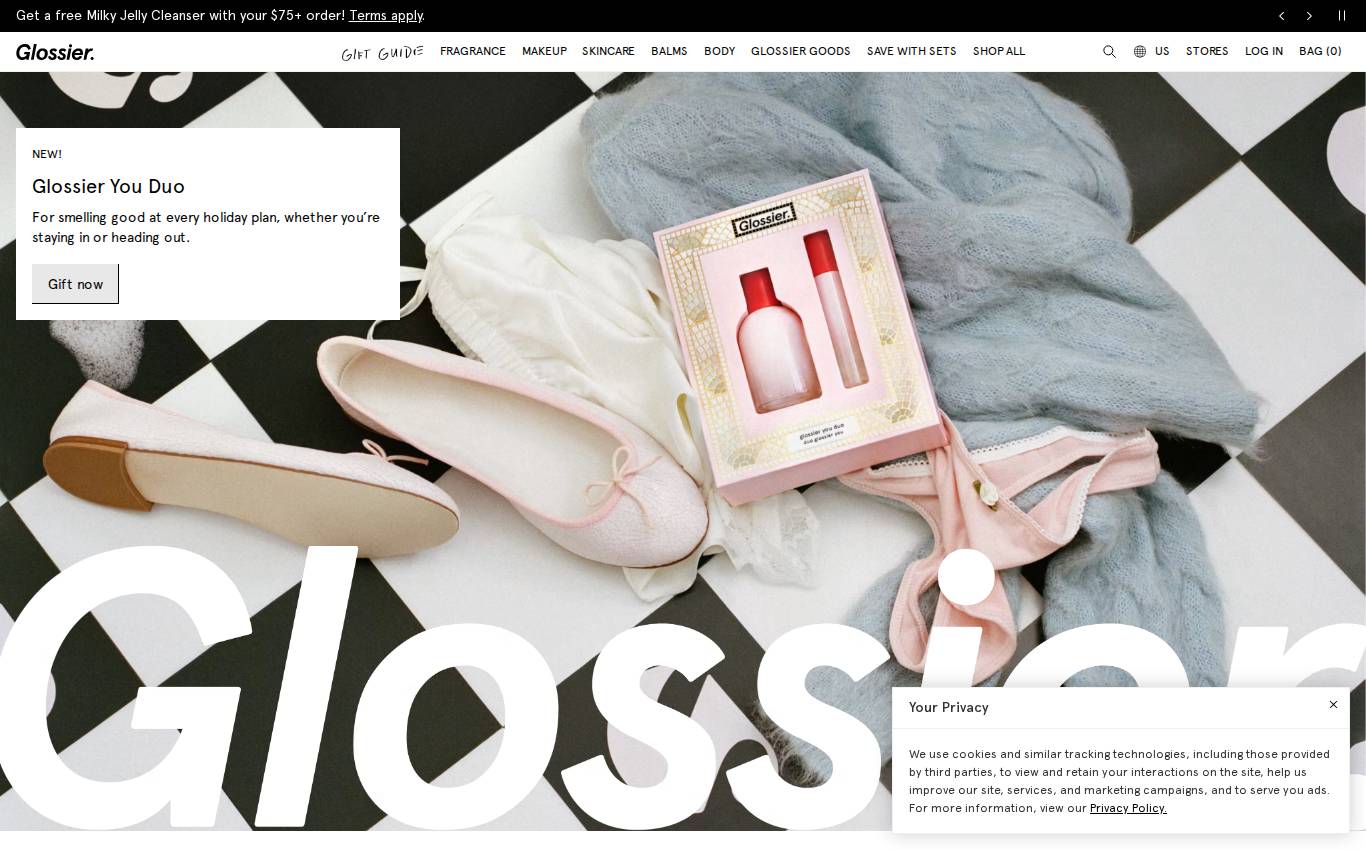Open the Balms menu
This screenshot has width=1366, height=850.
(669, 52)
